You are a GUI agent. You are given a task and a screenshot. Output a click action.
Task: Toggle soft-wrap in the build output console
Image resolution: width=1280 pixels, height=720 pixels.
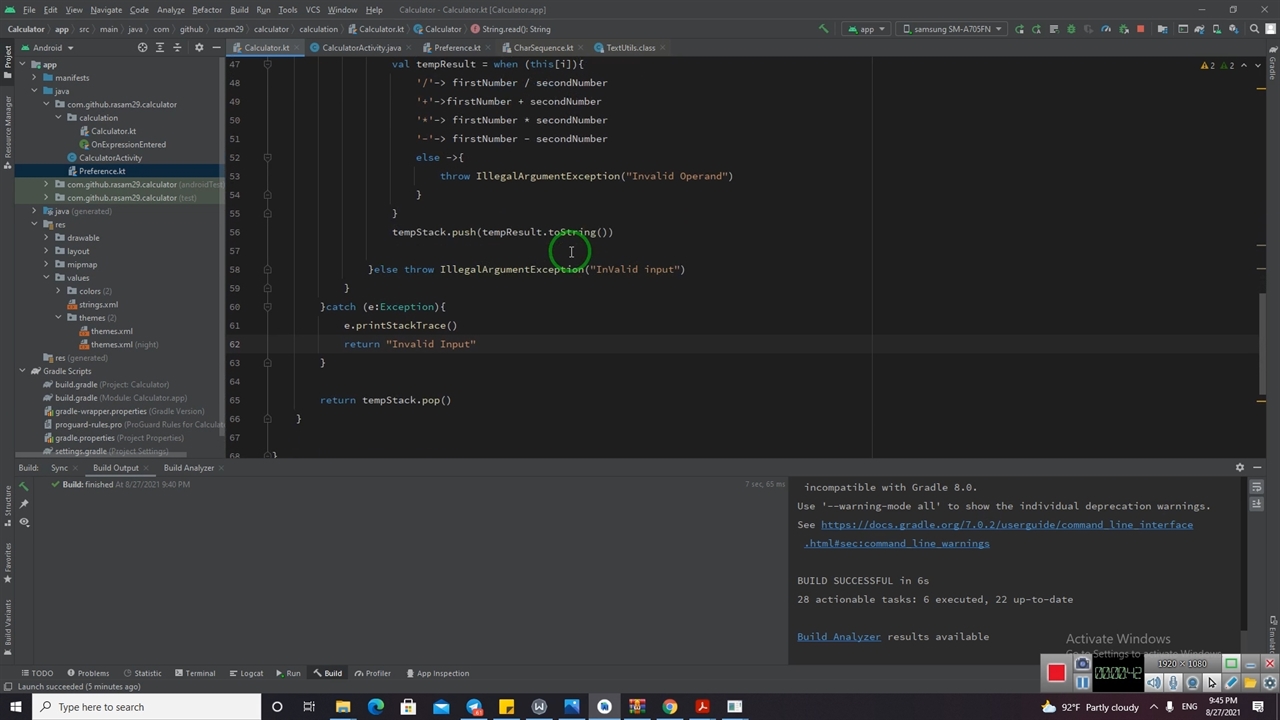[x=1257, y=486]
